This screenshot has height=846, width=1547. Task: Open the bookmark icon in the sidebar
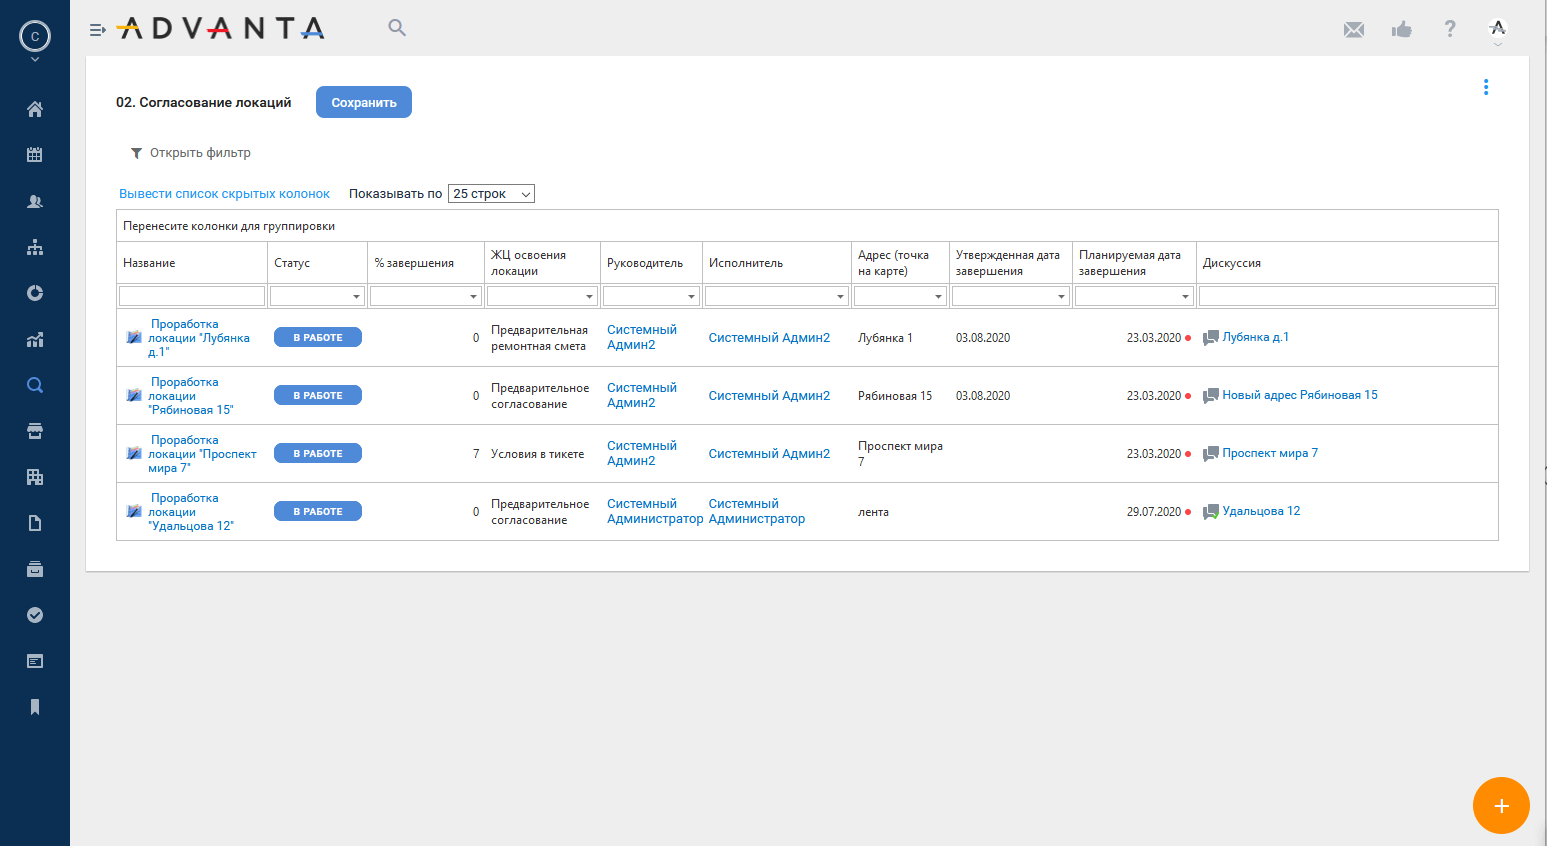point(35,707)
